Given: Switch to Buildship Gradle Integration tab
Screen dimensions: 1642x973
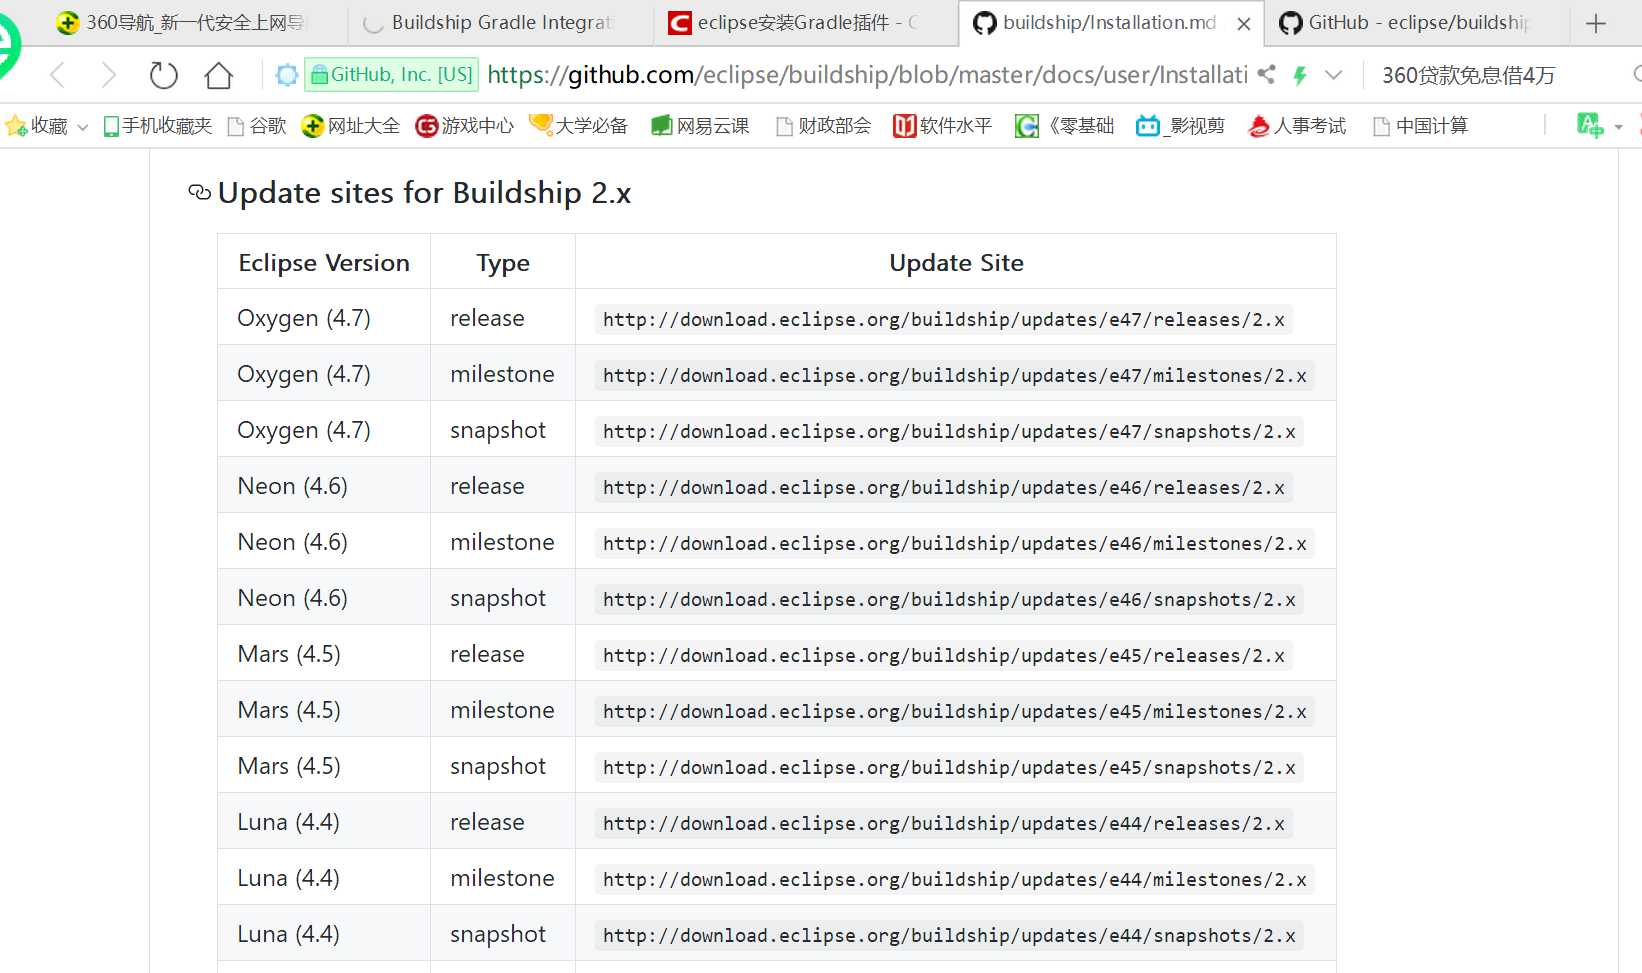Looking at the screenshot, I should click(500, 23).
